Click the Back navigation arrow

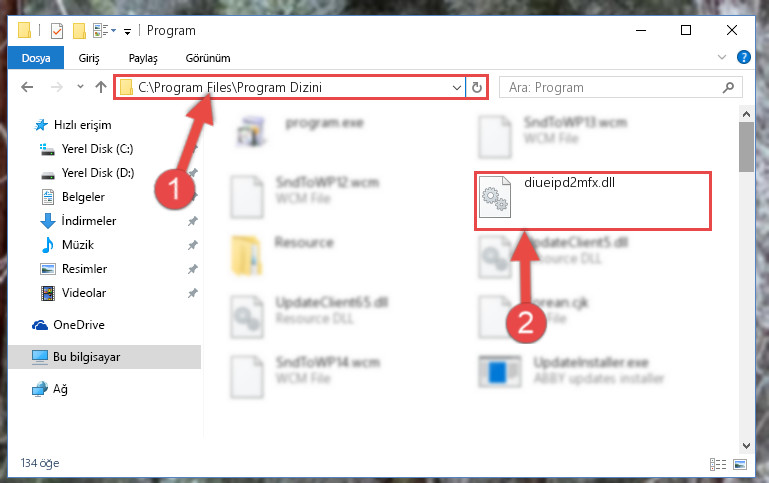point(27,87)
